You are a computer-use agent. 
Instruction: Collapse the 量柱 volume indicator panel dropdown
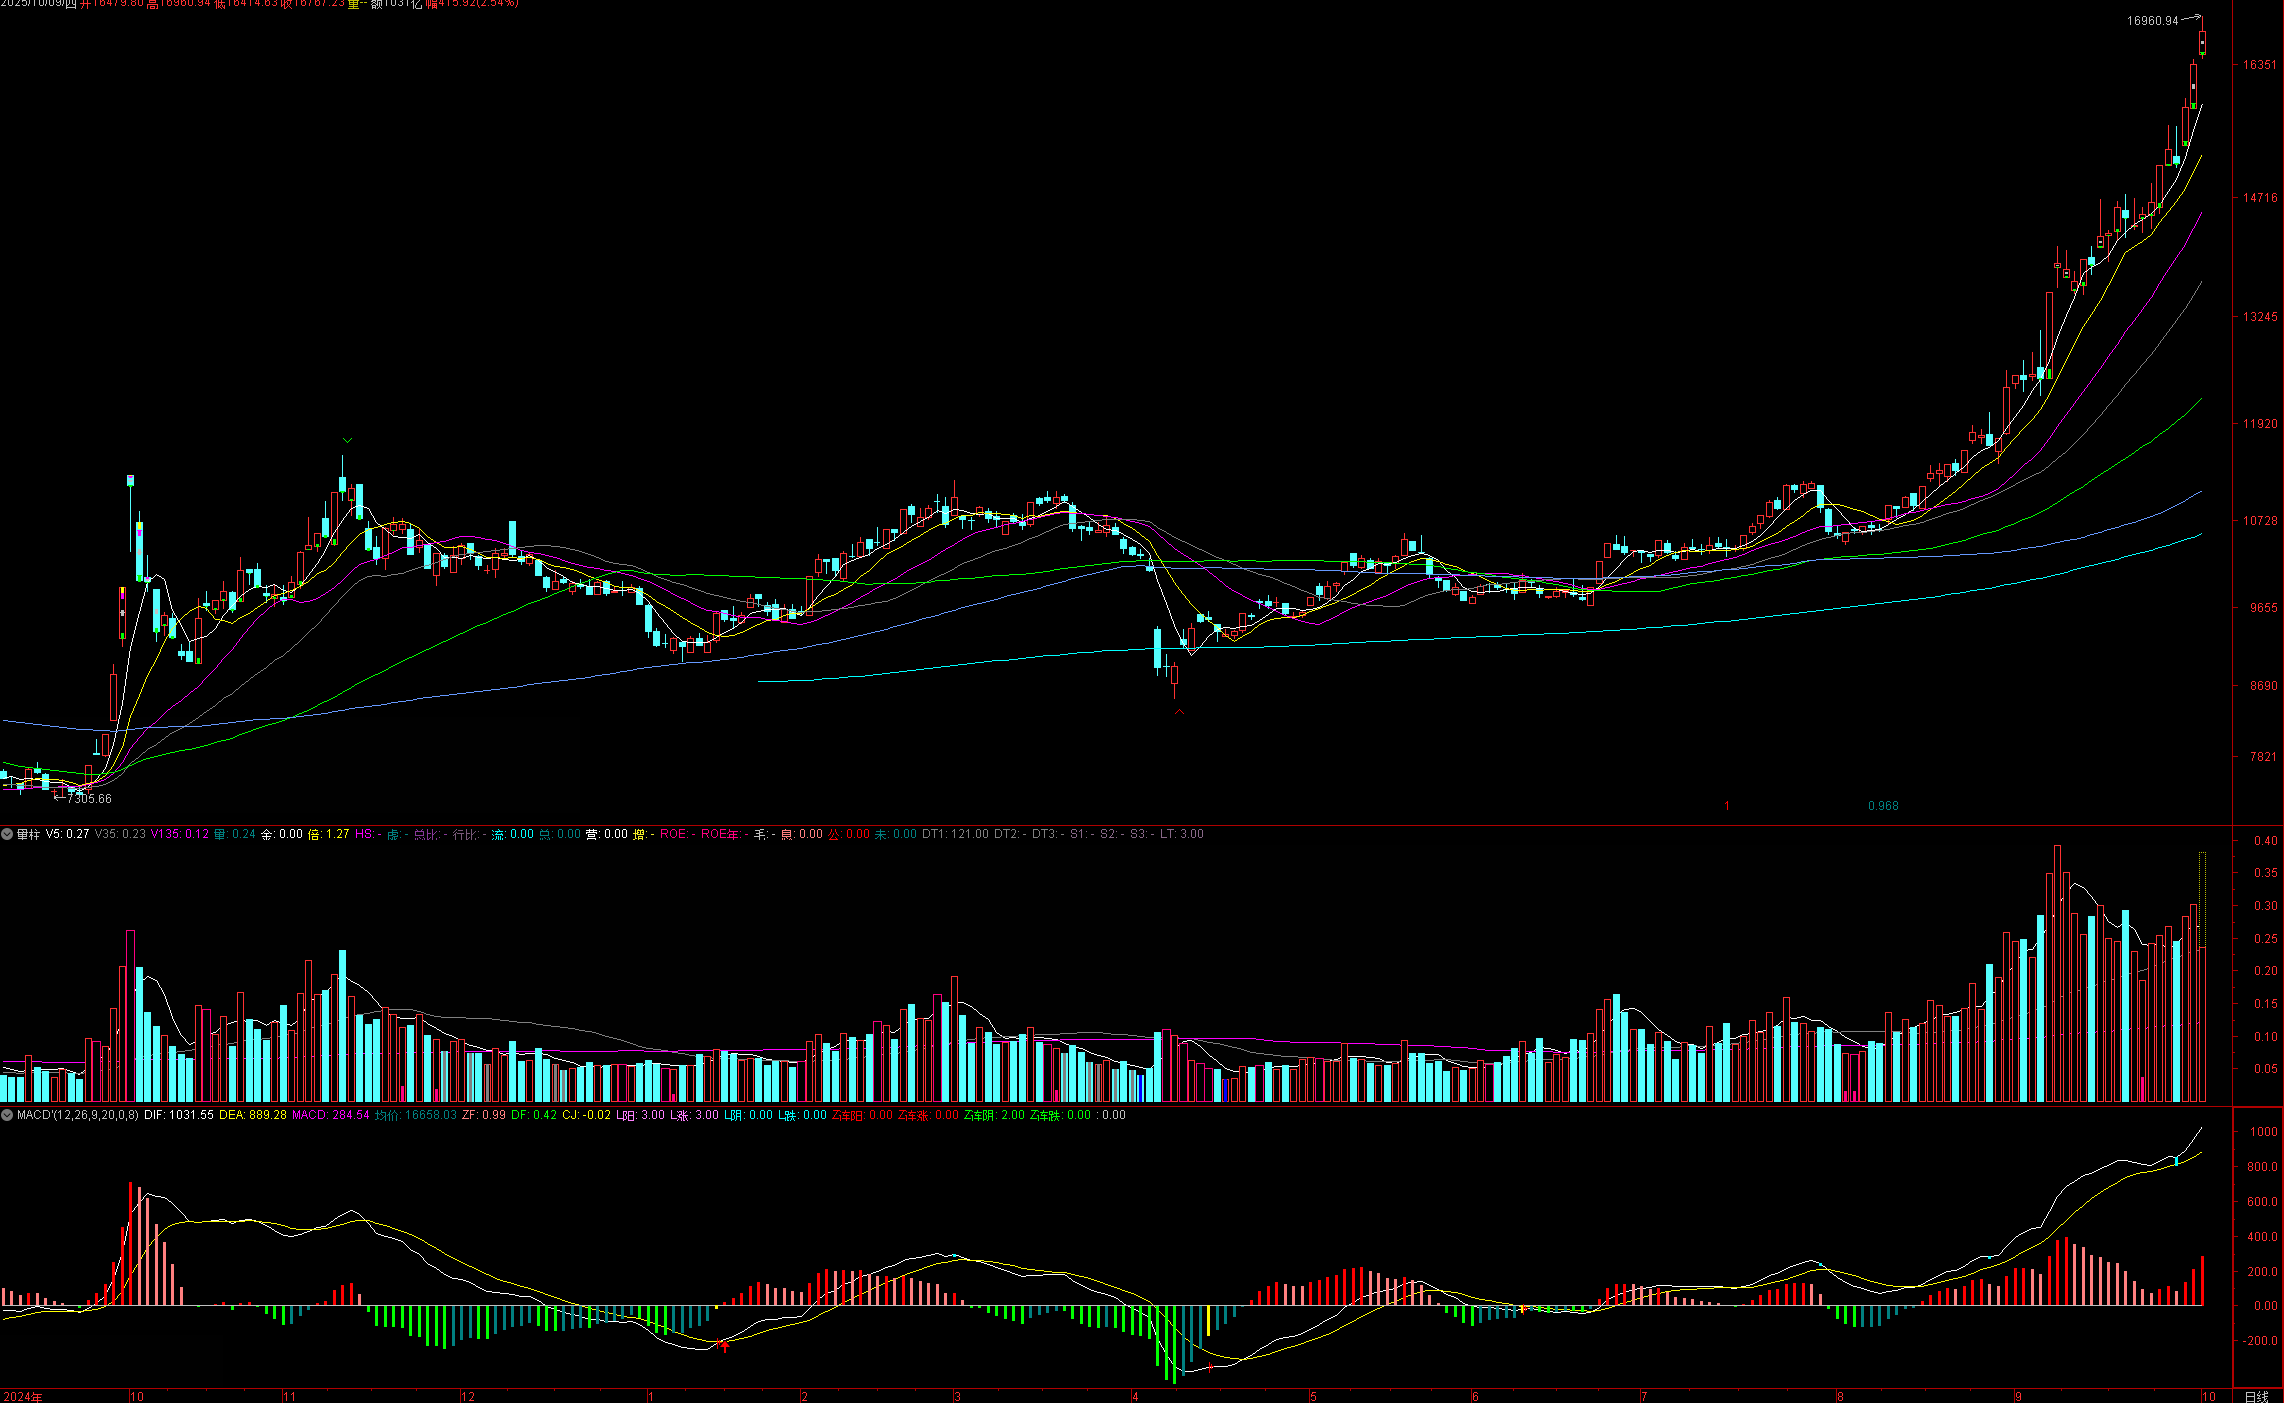[x=7, y=834]
